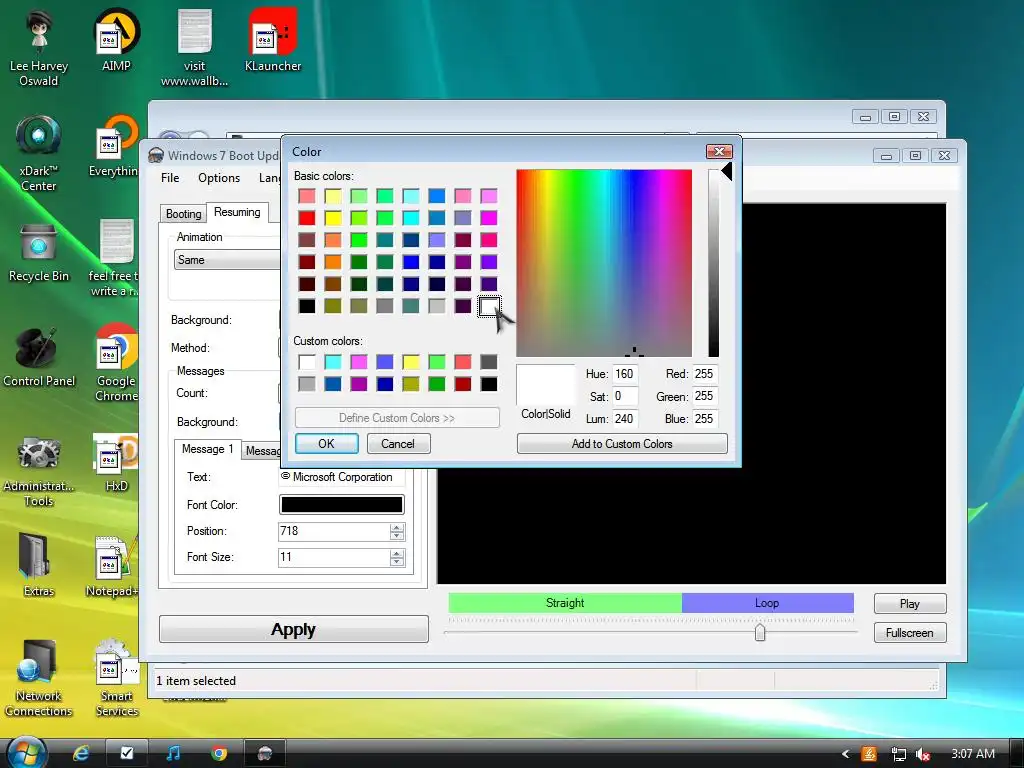Image resolution: width=1024 pixels, height=768 pixels.
Task: Select the pure red basic color
Action: (x=307, y=217)
